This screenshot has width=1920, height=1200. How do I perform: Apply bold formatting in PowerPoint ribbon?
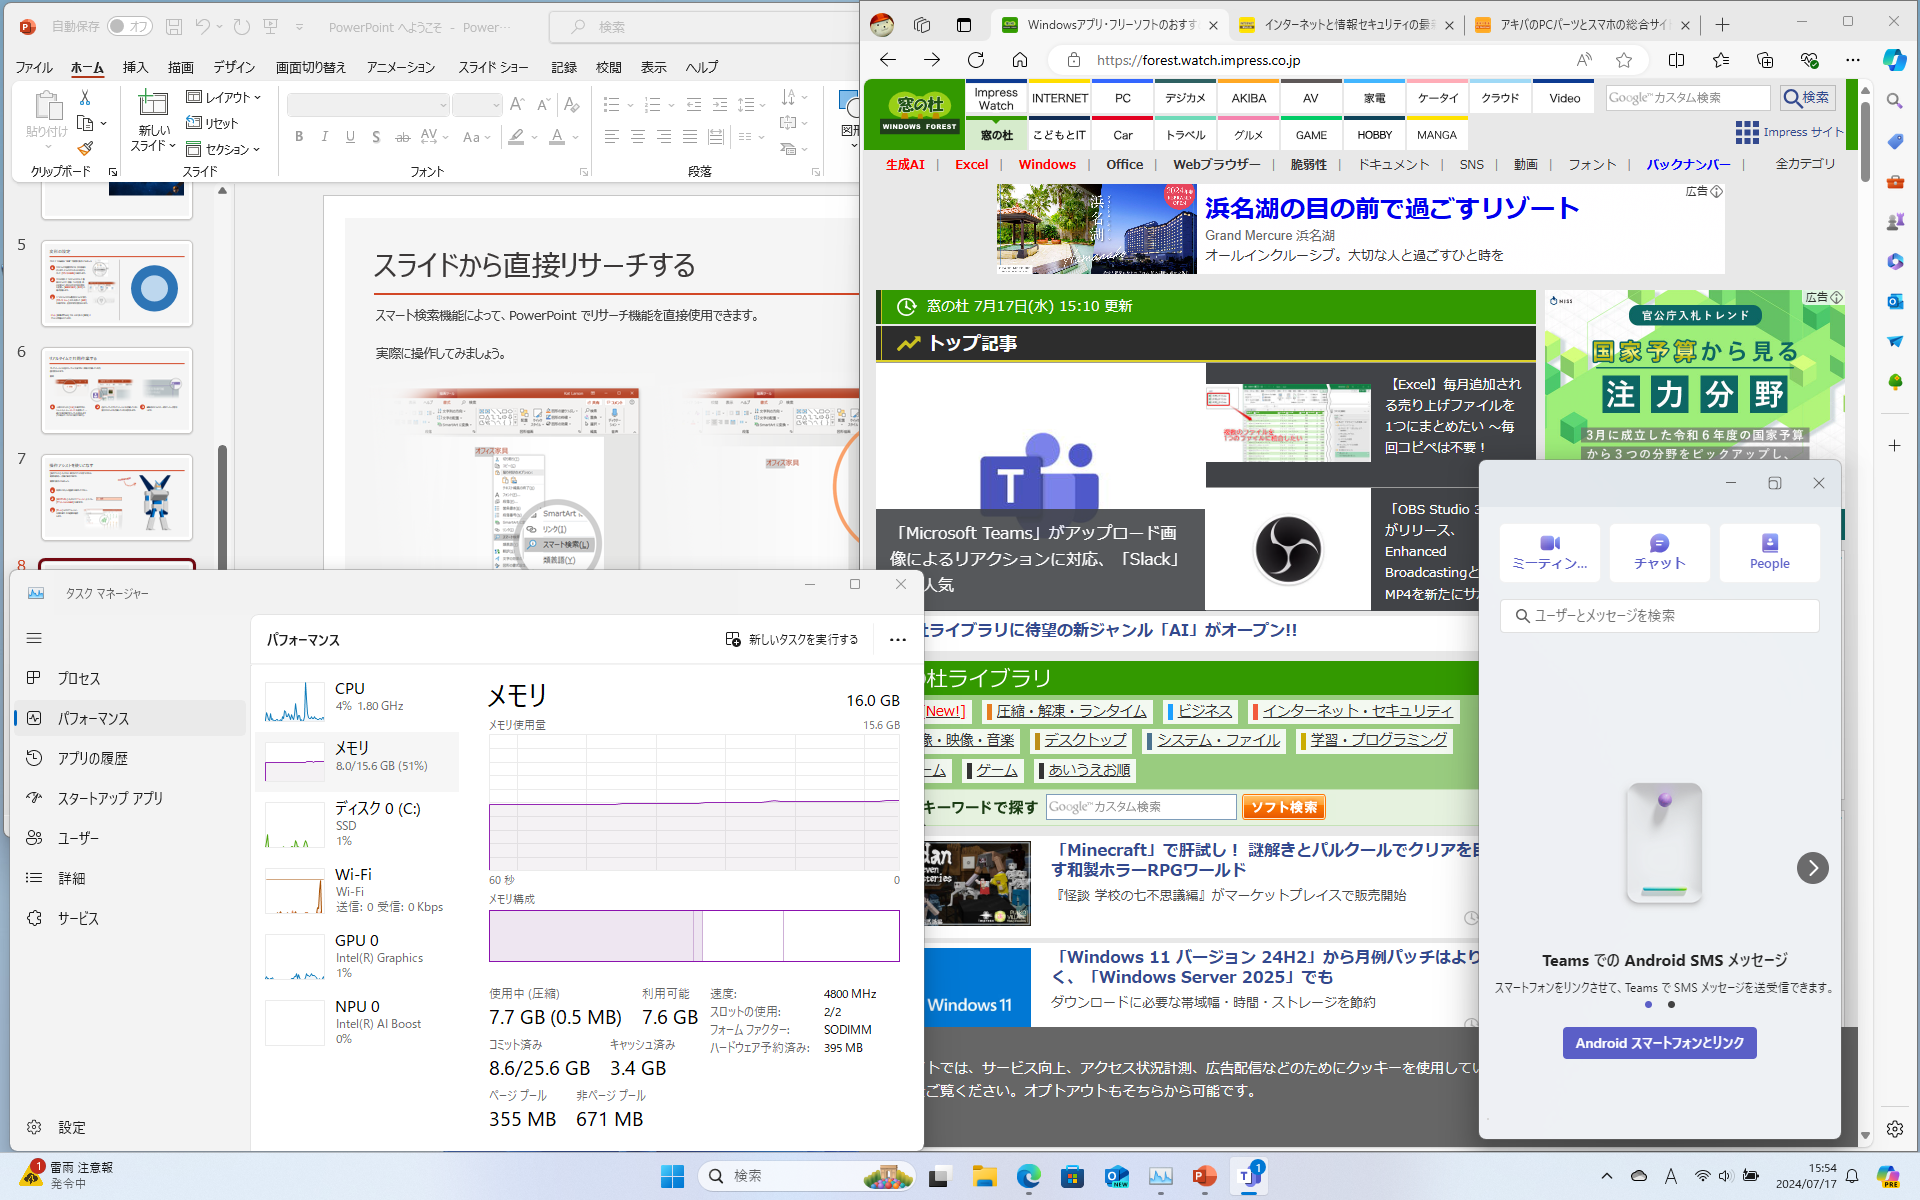tap(298, 137)
